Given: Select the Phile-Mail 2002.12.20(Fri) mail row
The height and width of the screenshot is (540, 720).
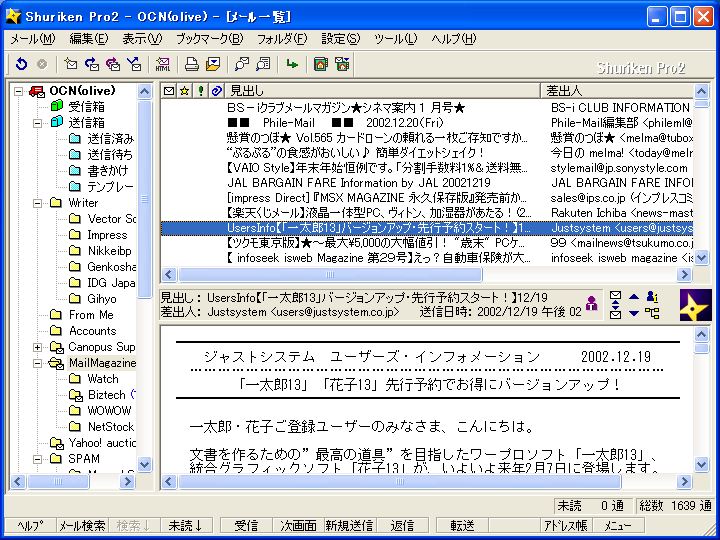Looking at the screenshot, I should click(427, 123).
